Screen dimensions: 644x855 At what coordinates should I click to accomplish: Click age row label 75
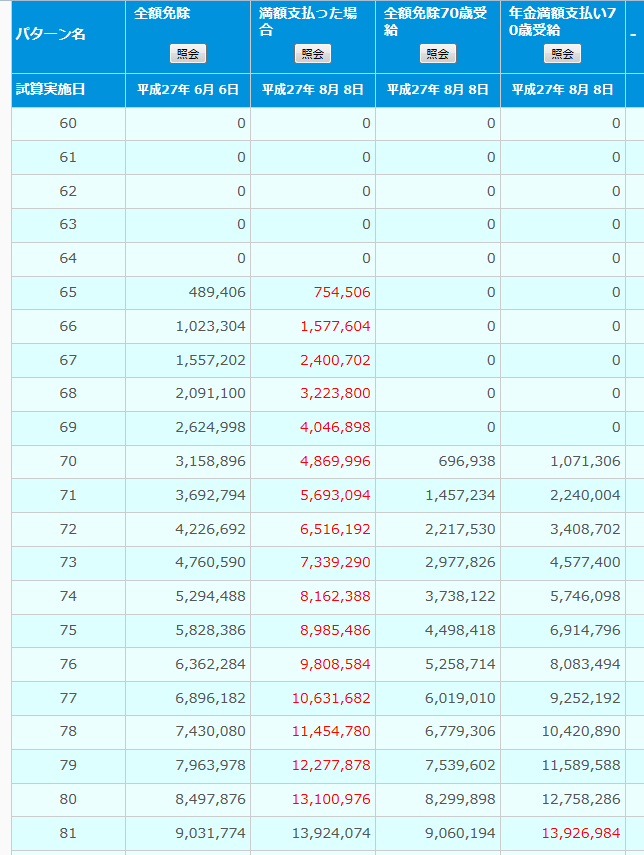[68, 630]
